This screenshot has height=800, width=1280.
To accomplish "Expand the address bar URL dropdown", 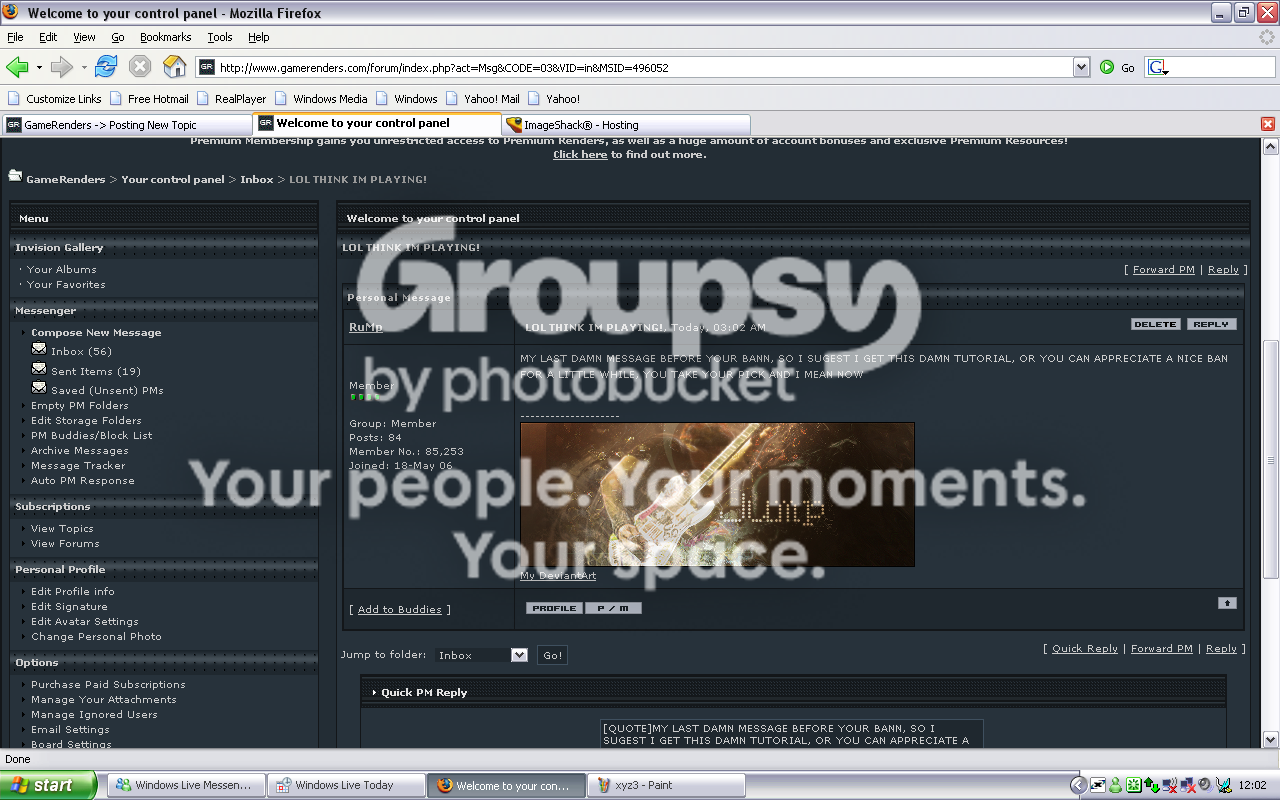I will [1081, 67].
